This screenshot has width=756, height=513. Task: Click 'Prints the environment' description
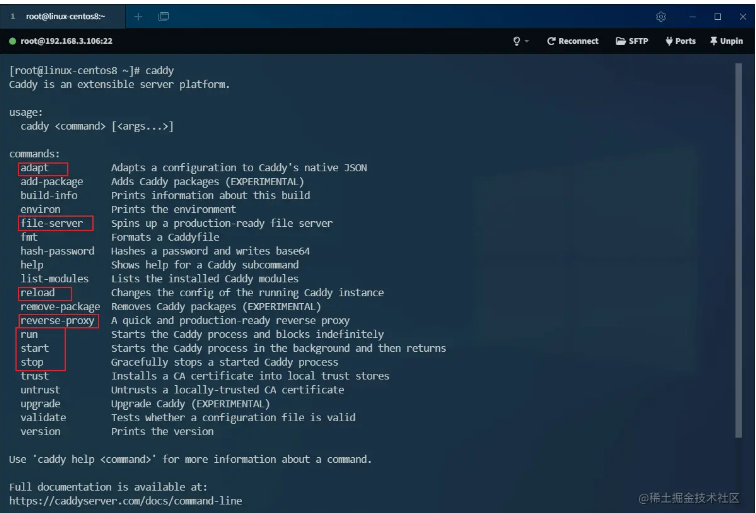174,209
